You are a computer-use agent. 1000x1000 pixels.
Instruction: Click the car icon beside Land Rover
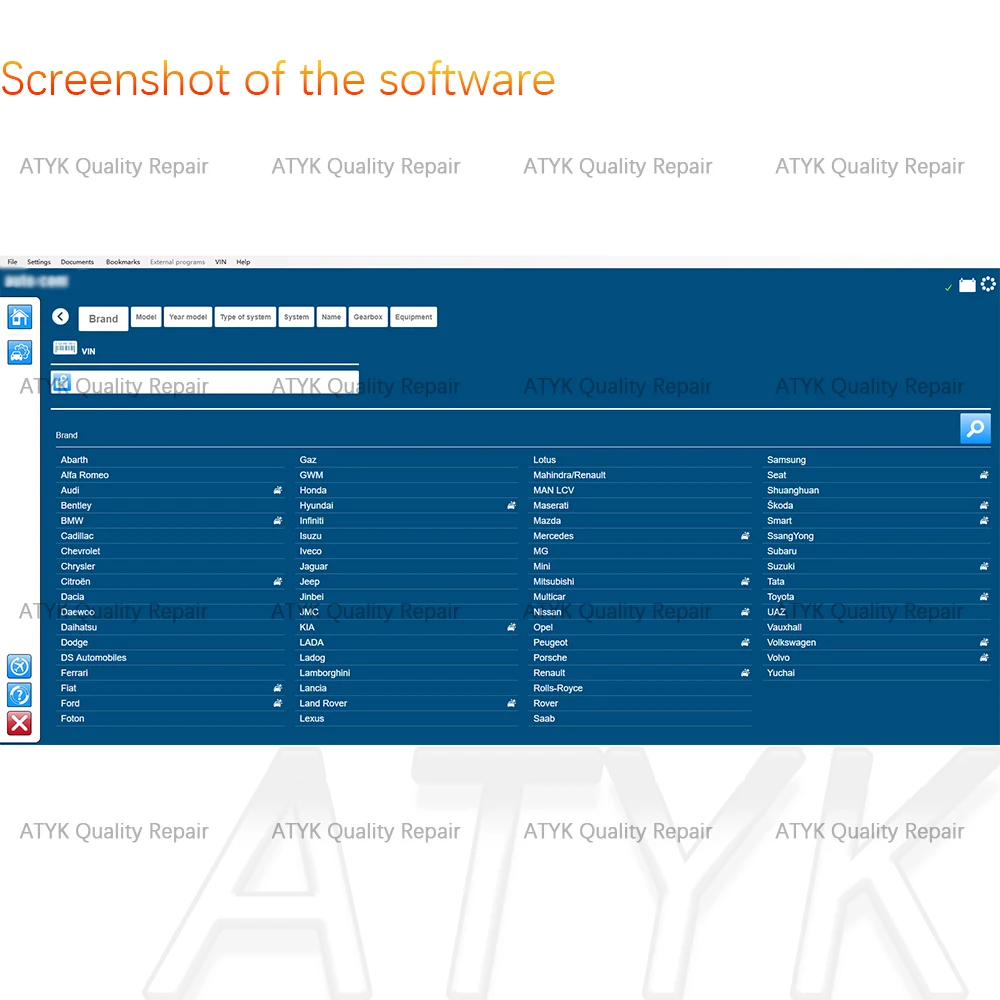(511, 703)
